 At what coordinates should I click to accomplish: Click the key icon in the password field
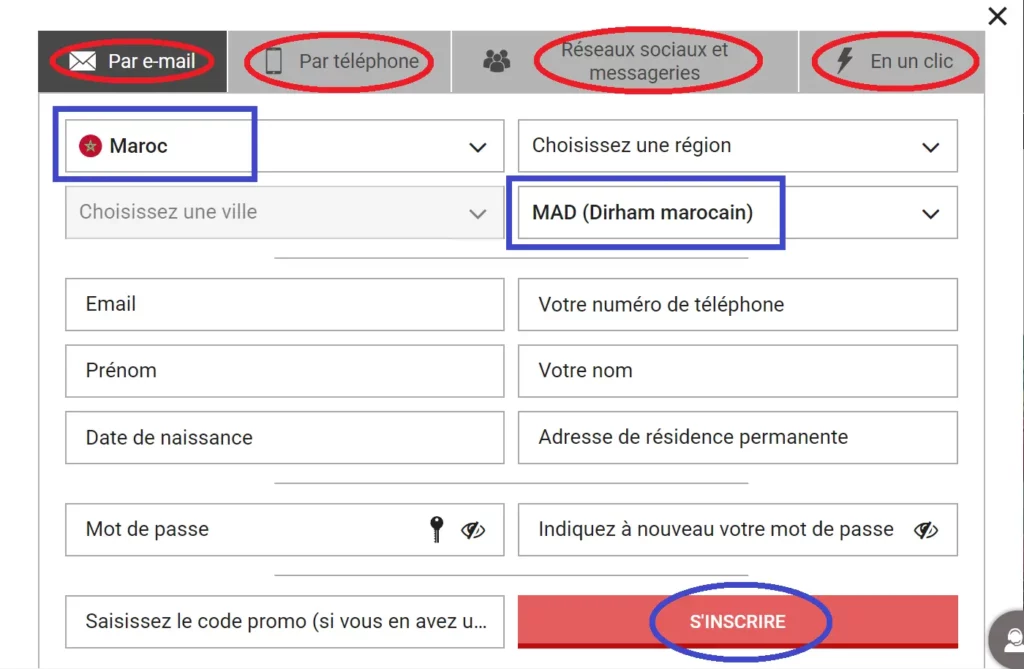pos(436,530)
